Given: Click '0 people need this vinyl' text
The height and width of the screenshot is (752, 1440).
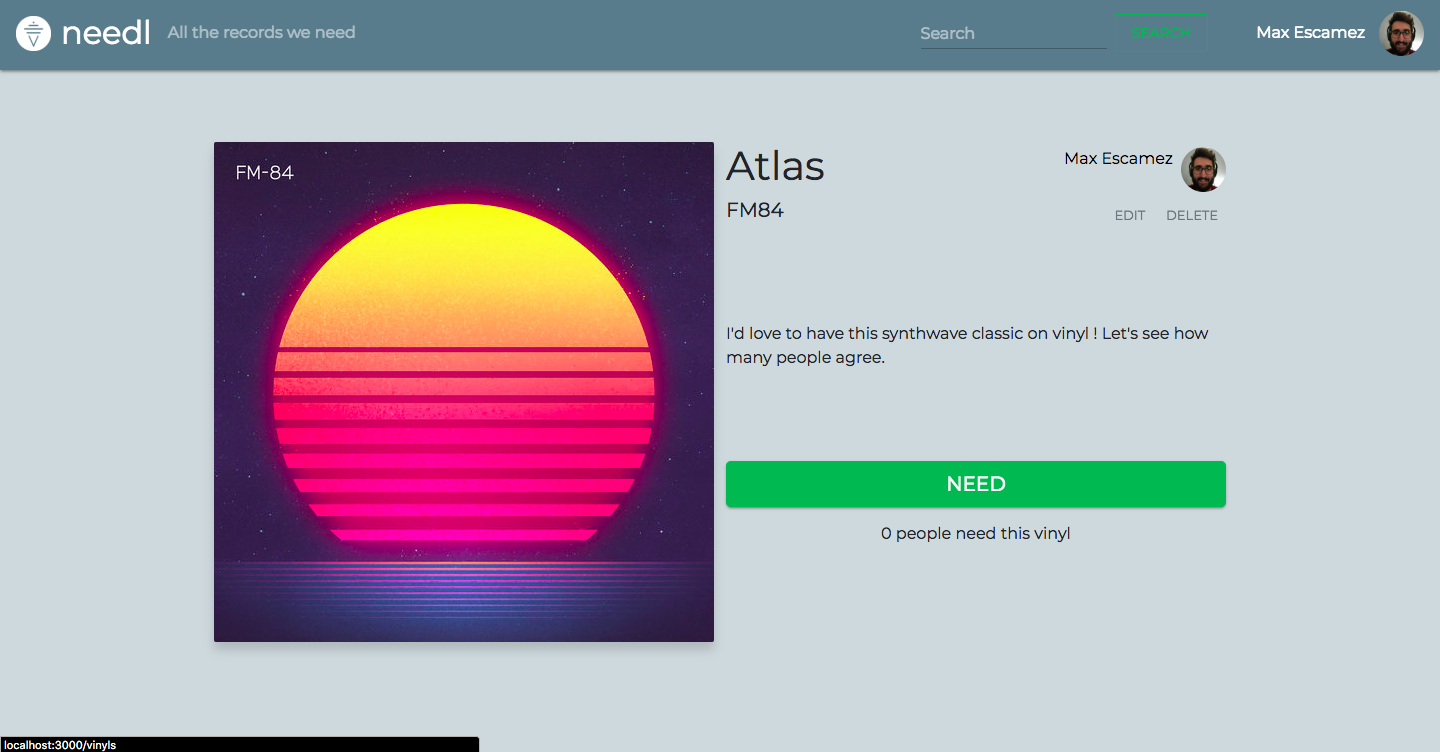Looking at the screenshot, I should 976,534.
